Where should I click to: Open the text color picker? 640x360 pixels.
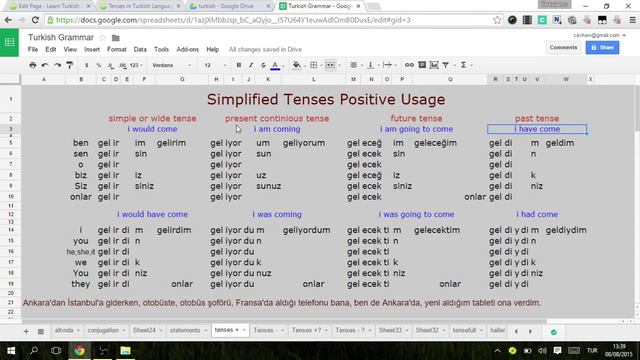(276, 65)
